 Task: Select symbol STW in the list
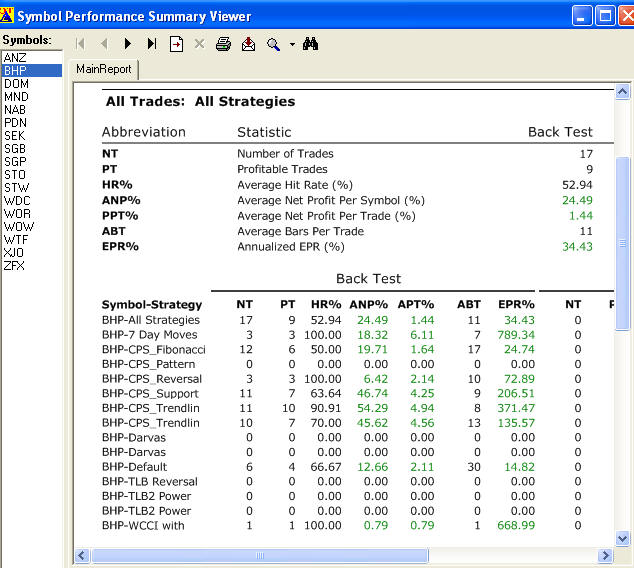pos(32,188)
